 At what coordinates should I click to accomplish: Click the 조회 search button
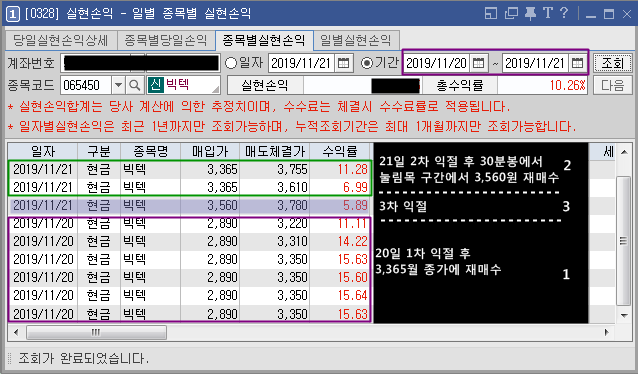[x=612, y=63]
